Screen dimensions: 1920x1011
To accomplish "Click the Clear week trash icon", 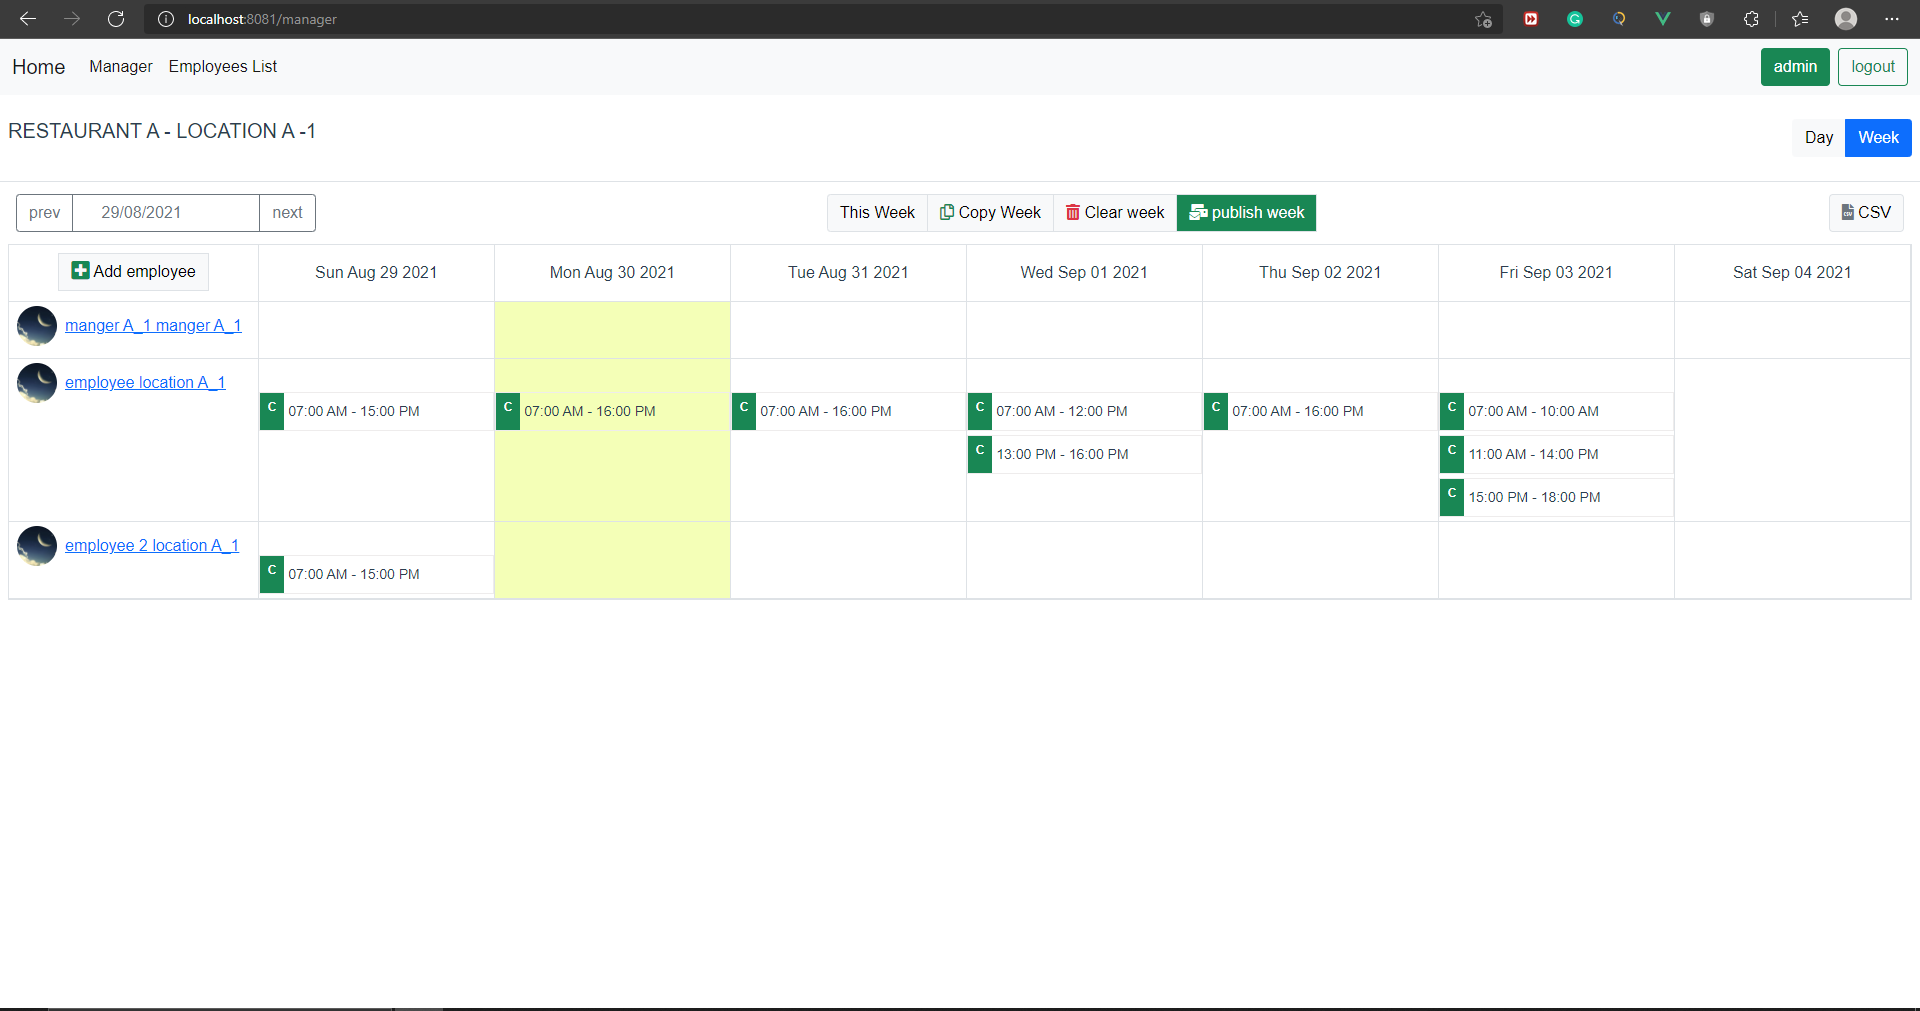I will (1073, 212).
